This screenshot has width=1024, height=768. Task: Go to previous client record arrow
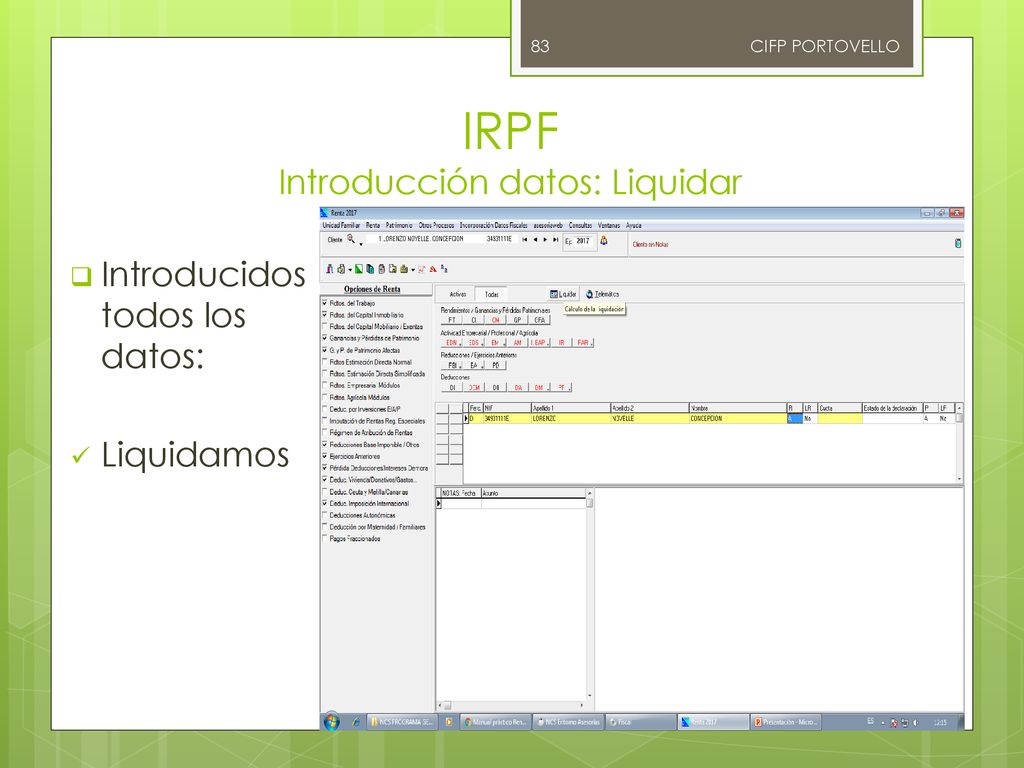(x=535, y=240)
